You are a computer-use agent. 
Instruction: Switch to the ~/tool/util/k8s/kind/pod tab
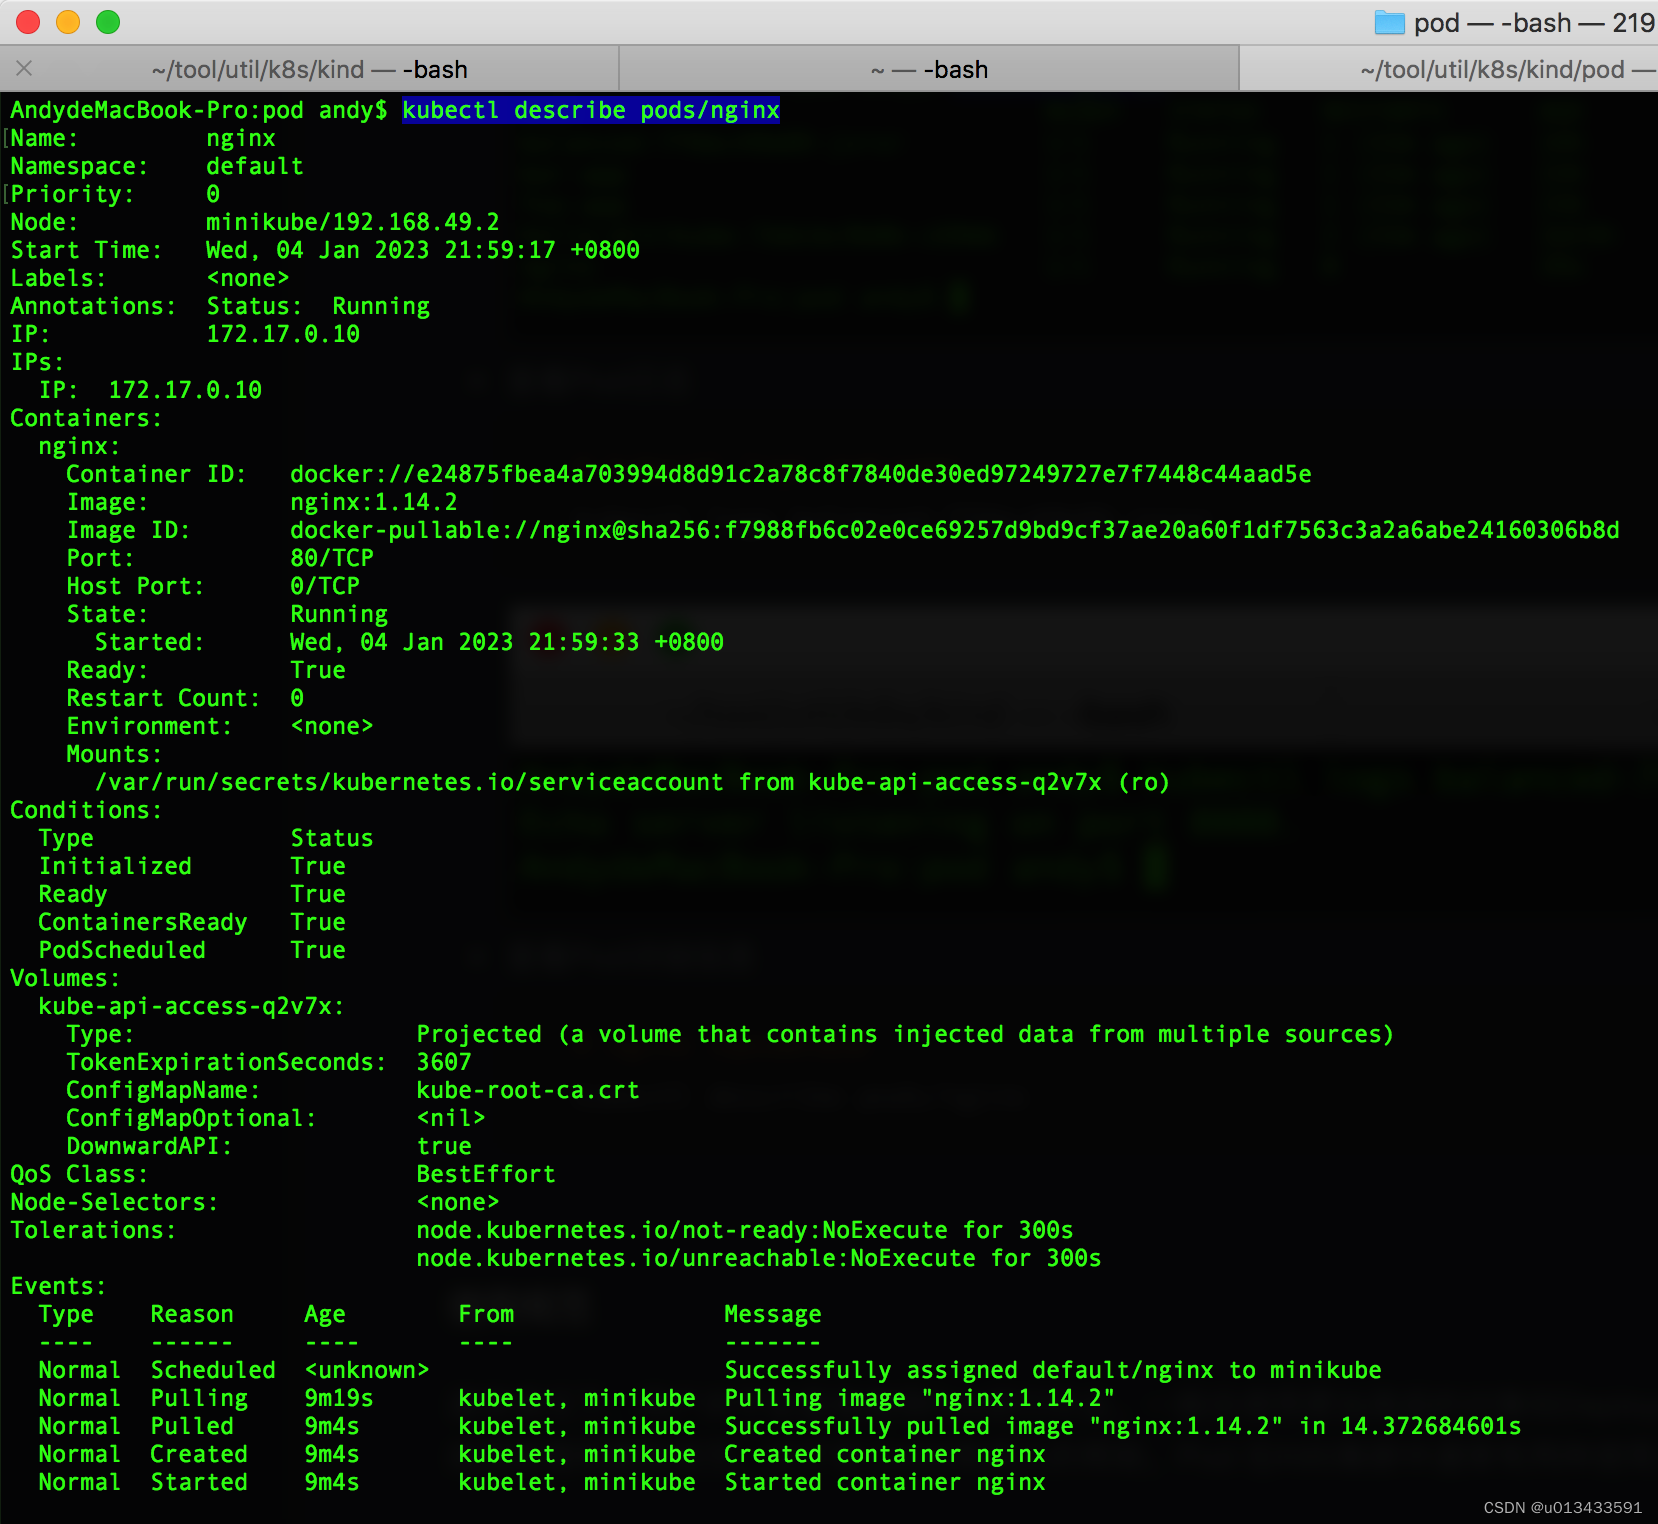point(1449,69)
